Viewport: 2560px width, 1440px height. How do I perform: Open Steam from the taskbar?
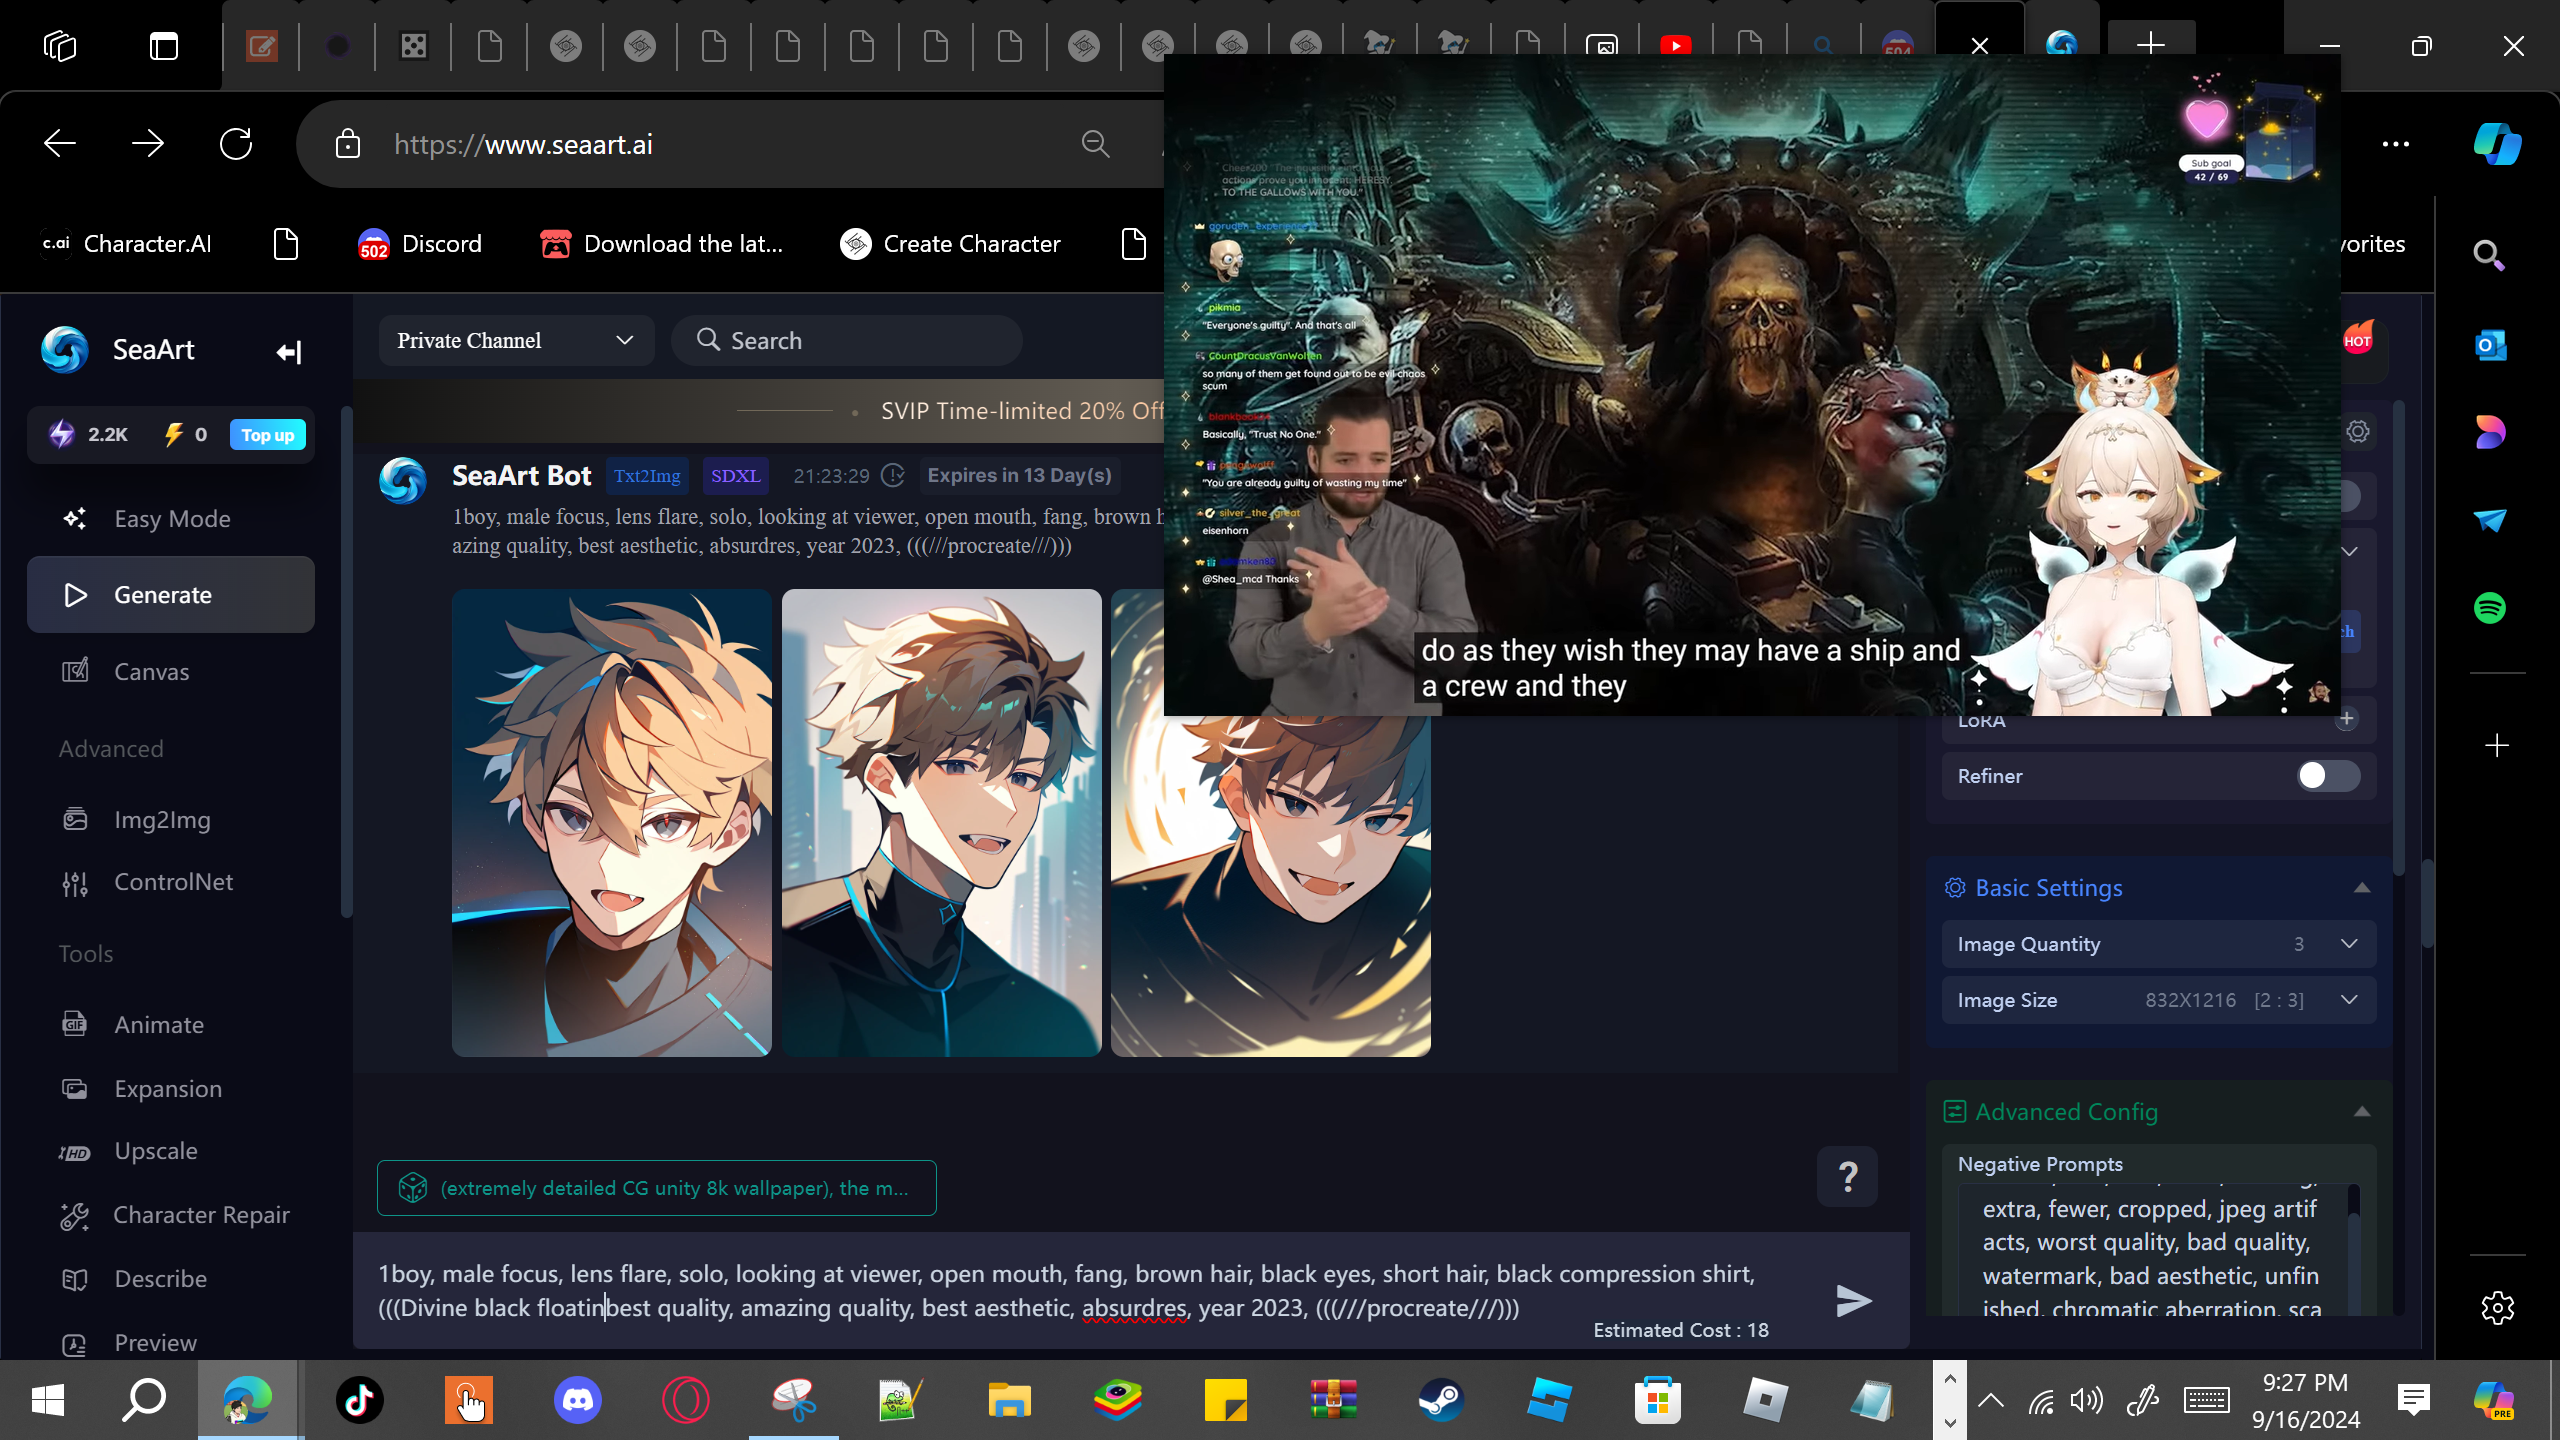1442,1400
